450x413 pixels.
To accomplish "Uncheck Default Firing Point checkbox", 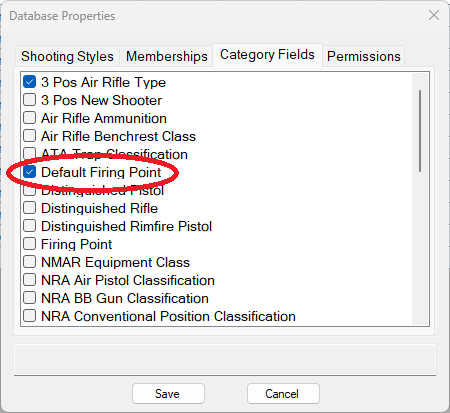I will click(x=29, y=172).
